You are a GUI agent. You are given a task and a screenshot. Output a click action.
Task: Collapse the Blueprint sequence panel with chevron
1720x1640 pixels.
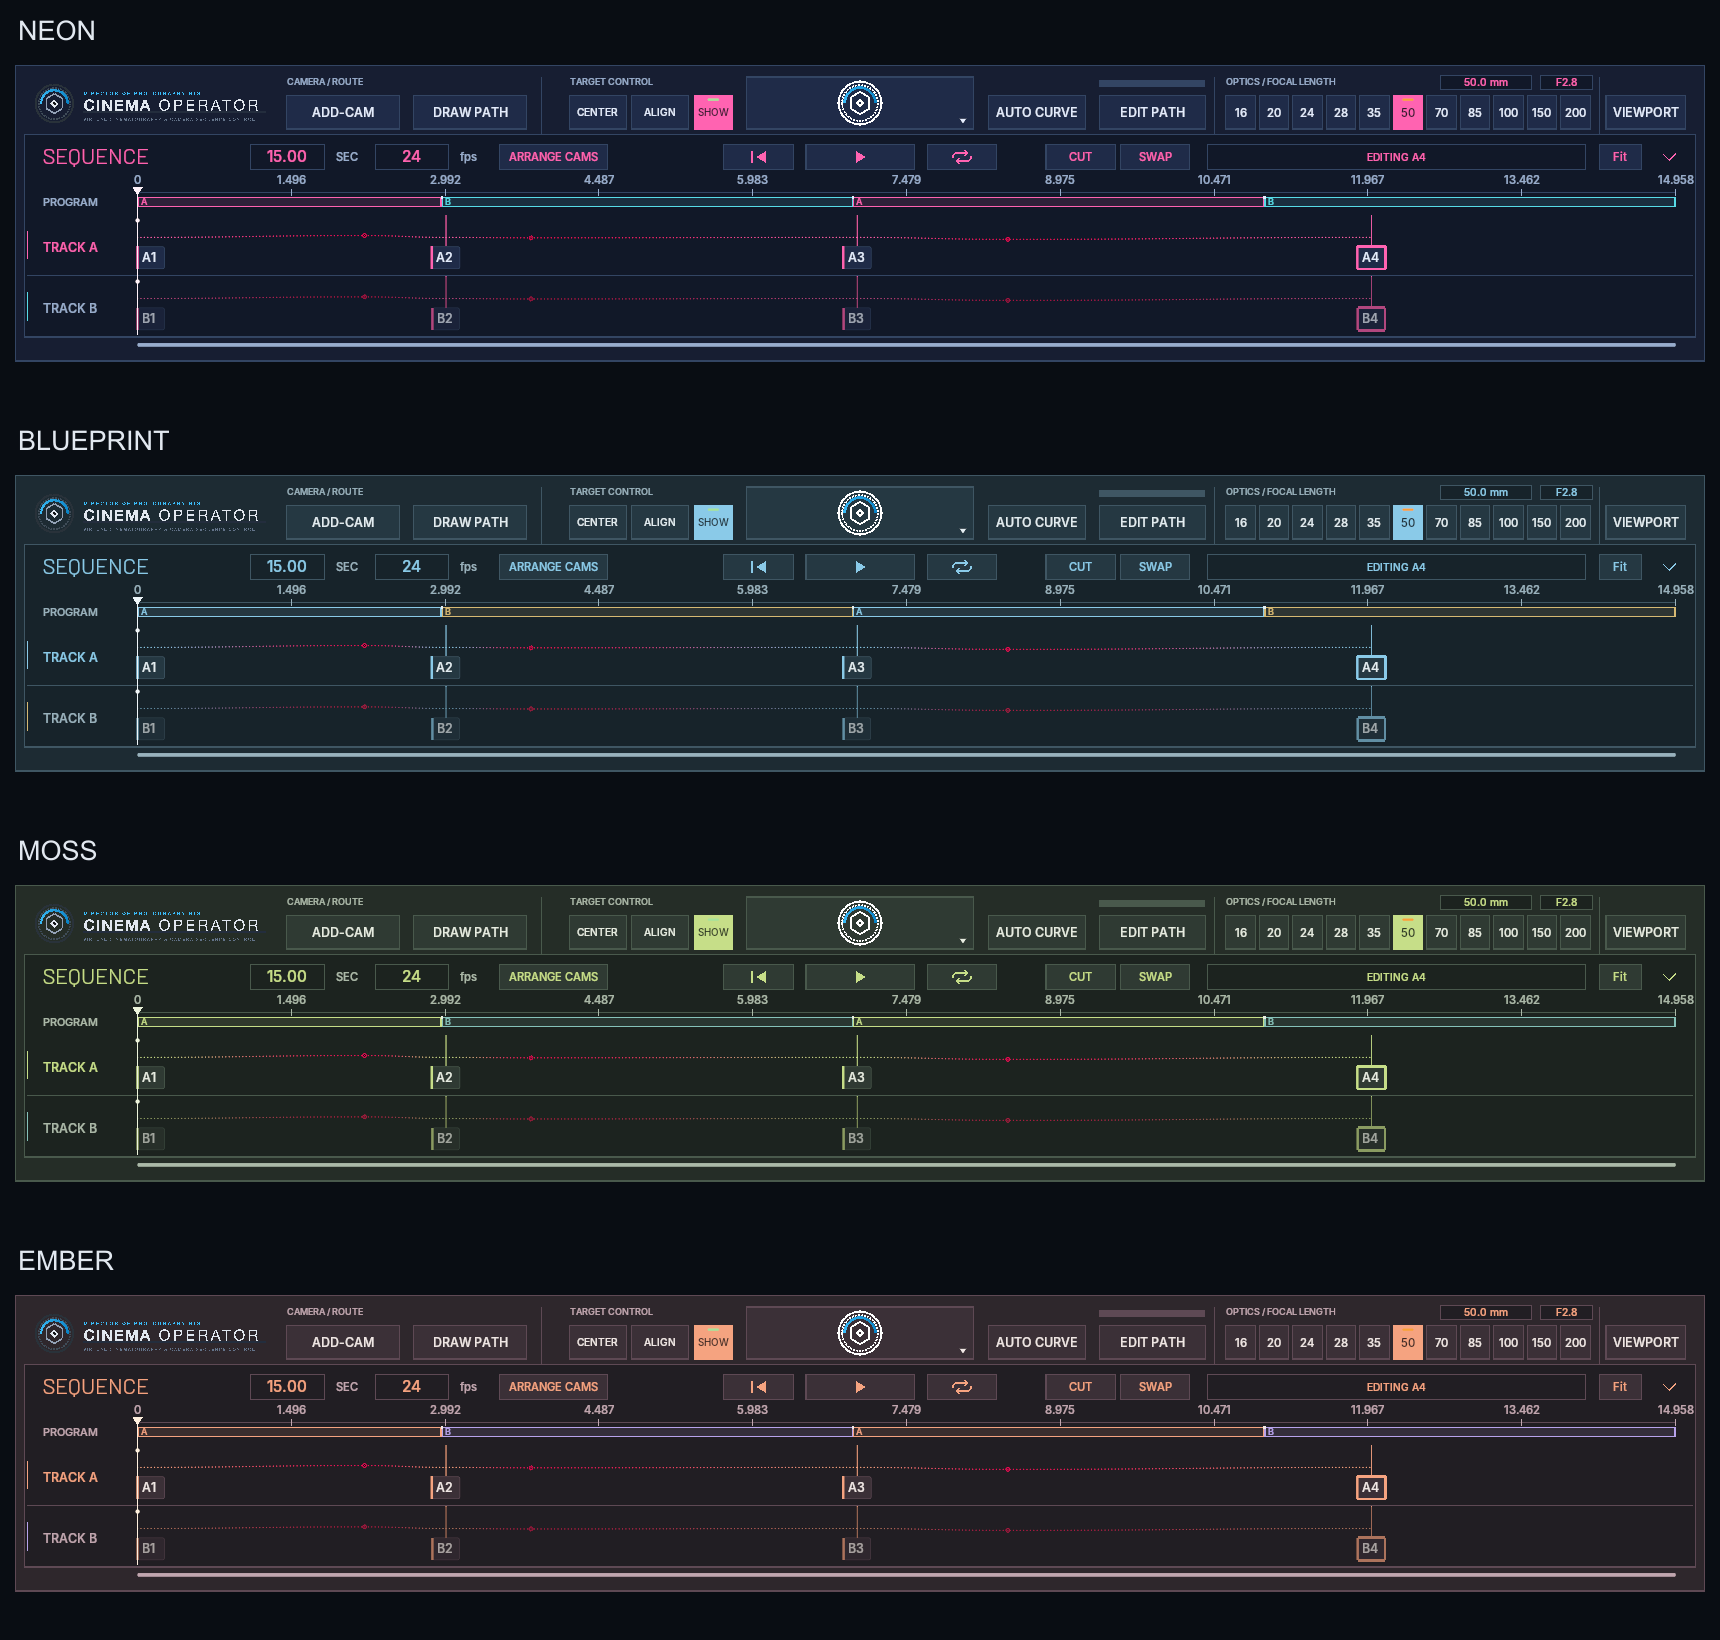click(x=1669, y=567)
